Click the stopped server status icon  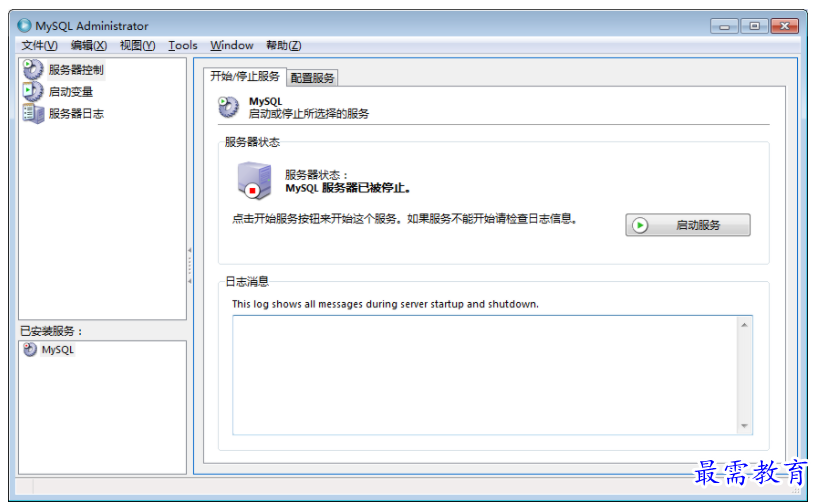tap(254, 181)
